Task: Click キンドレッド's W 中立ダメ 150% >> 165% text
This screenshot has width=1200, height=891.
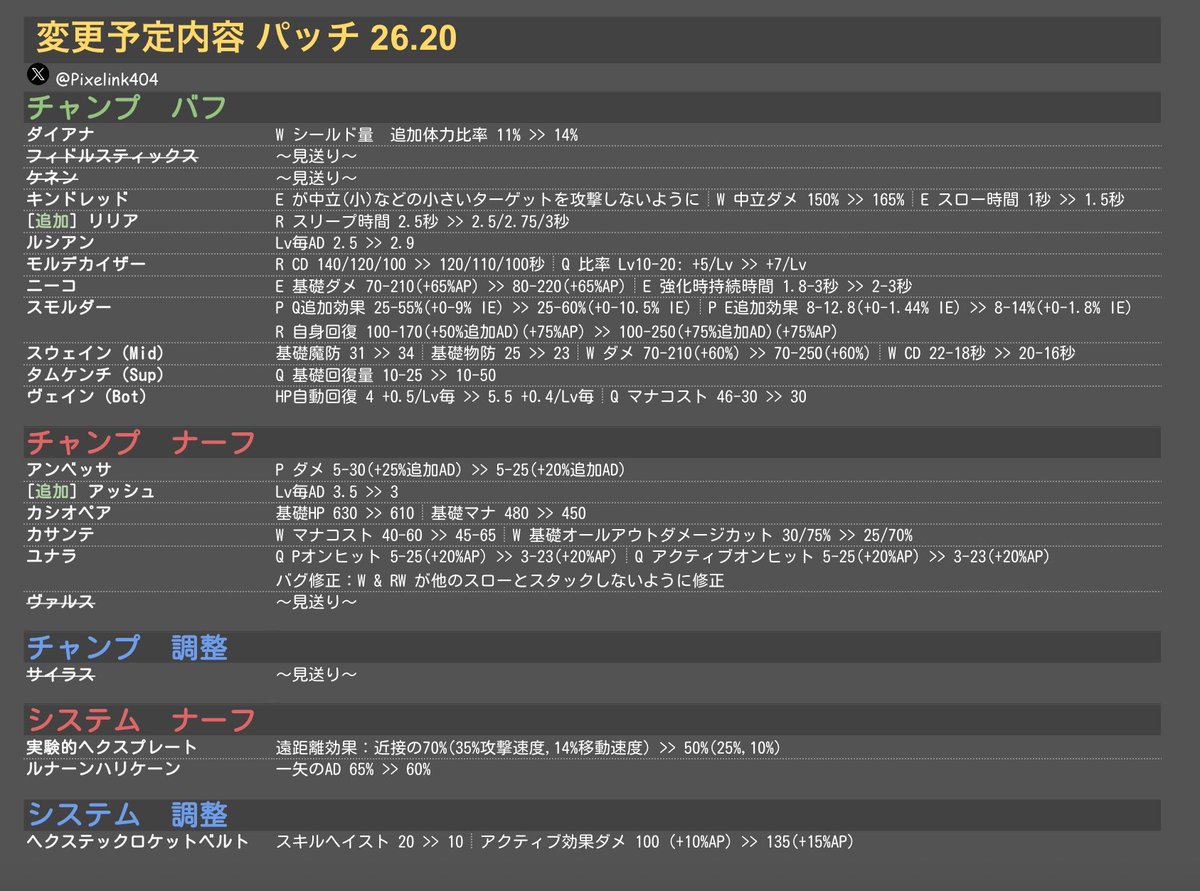Action: point(810,200)
